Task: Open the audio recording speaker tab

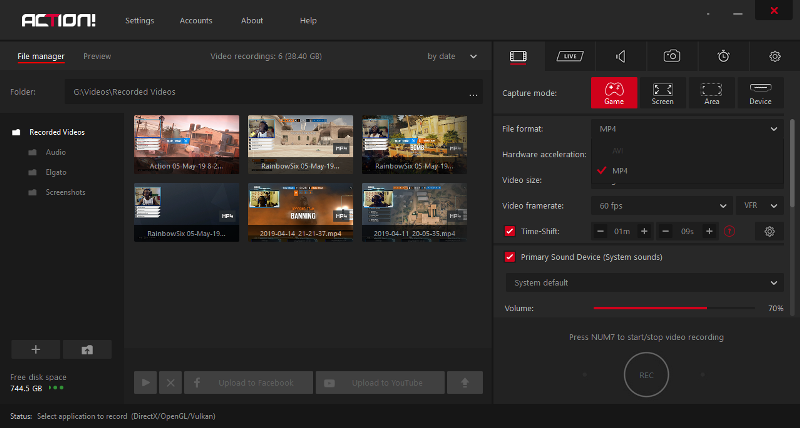Action: click(x=620, y=56)
